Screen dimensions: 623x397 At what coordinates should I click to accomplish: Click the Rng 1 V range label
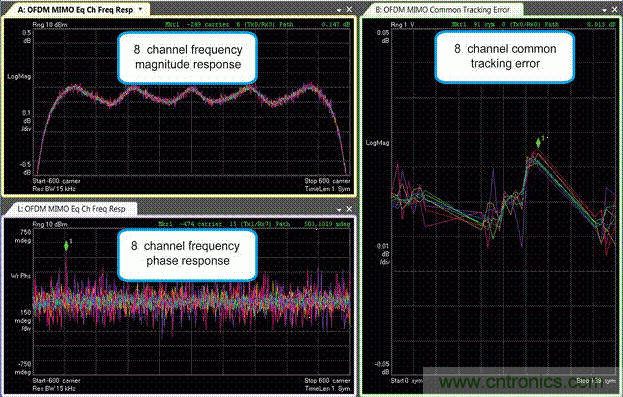pos(402,25)
